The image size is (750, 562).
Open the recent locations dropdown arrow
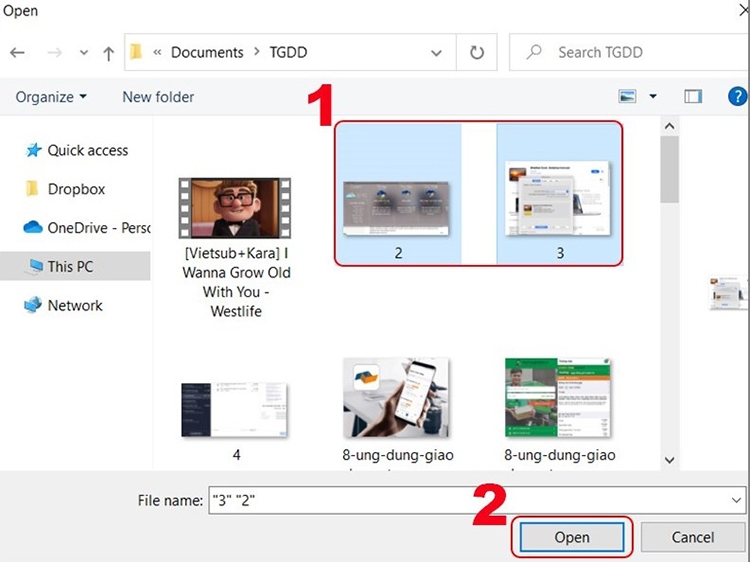pos(84,53)
